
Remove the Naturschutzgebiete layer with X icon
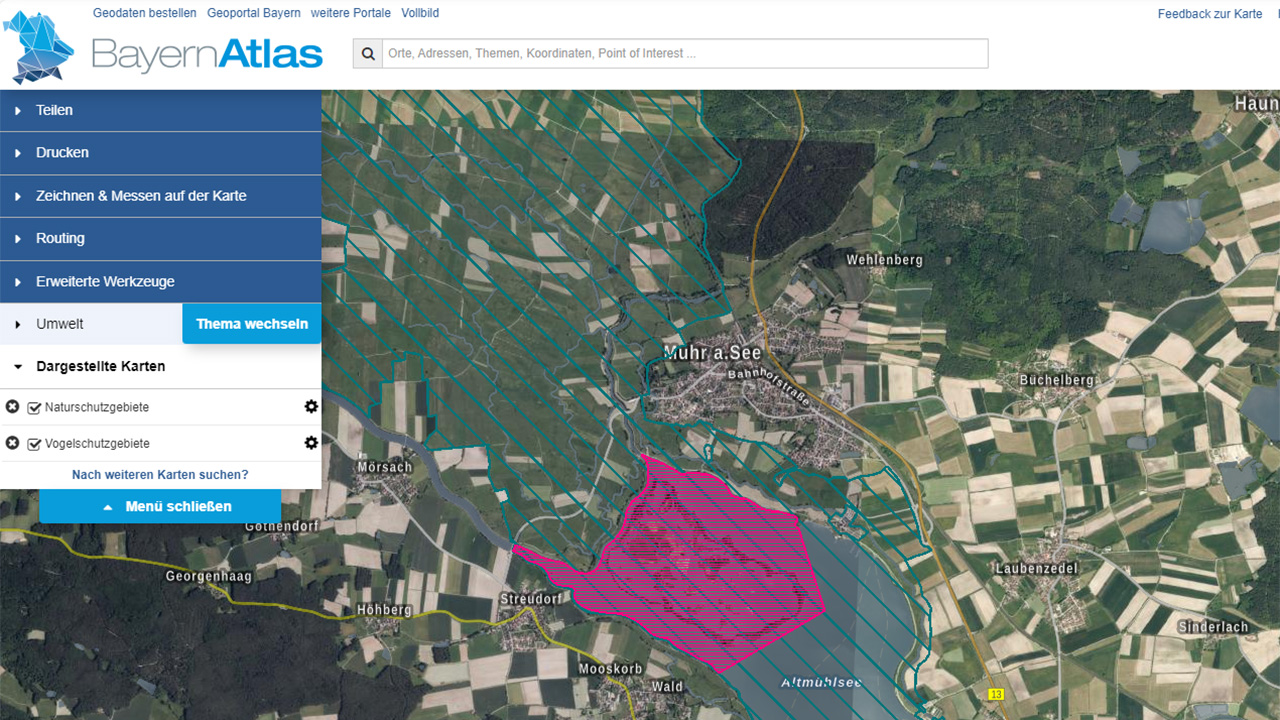(x=12, y=407)
